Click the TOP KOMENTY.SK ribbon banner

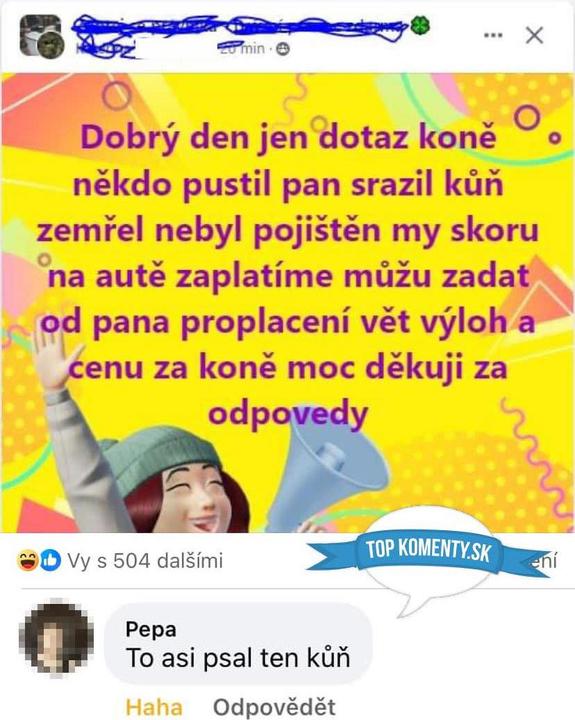(x=428, y=551)
